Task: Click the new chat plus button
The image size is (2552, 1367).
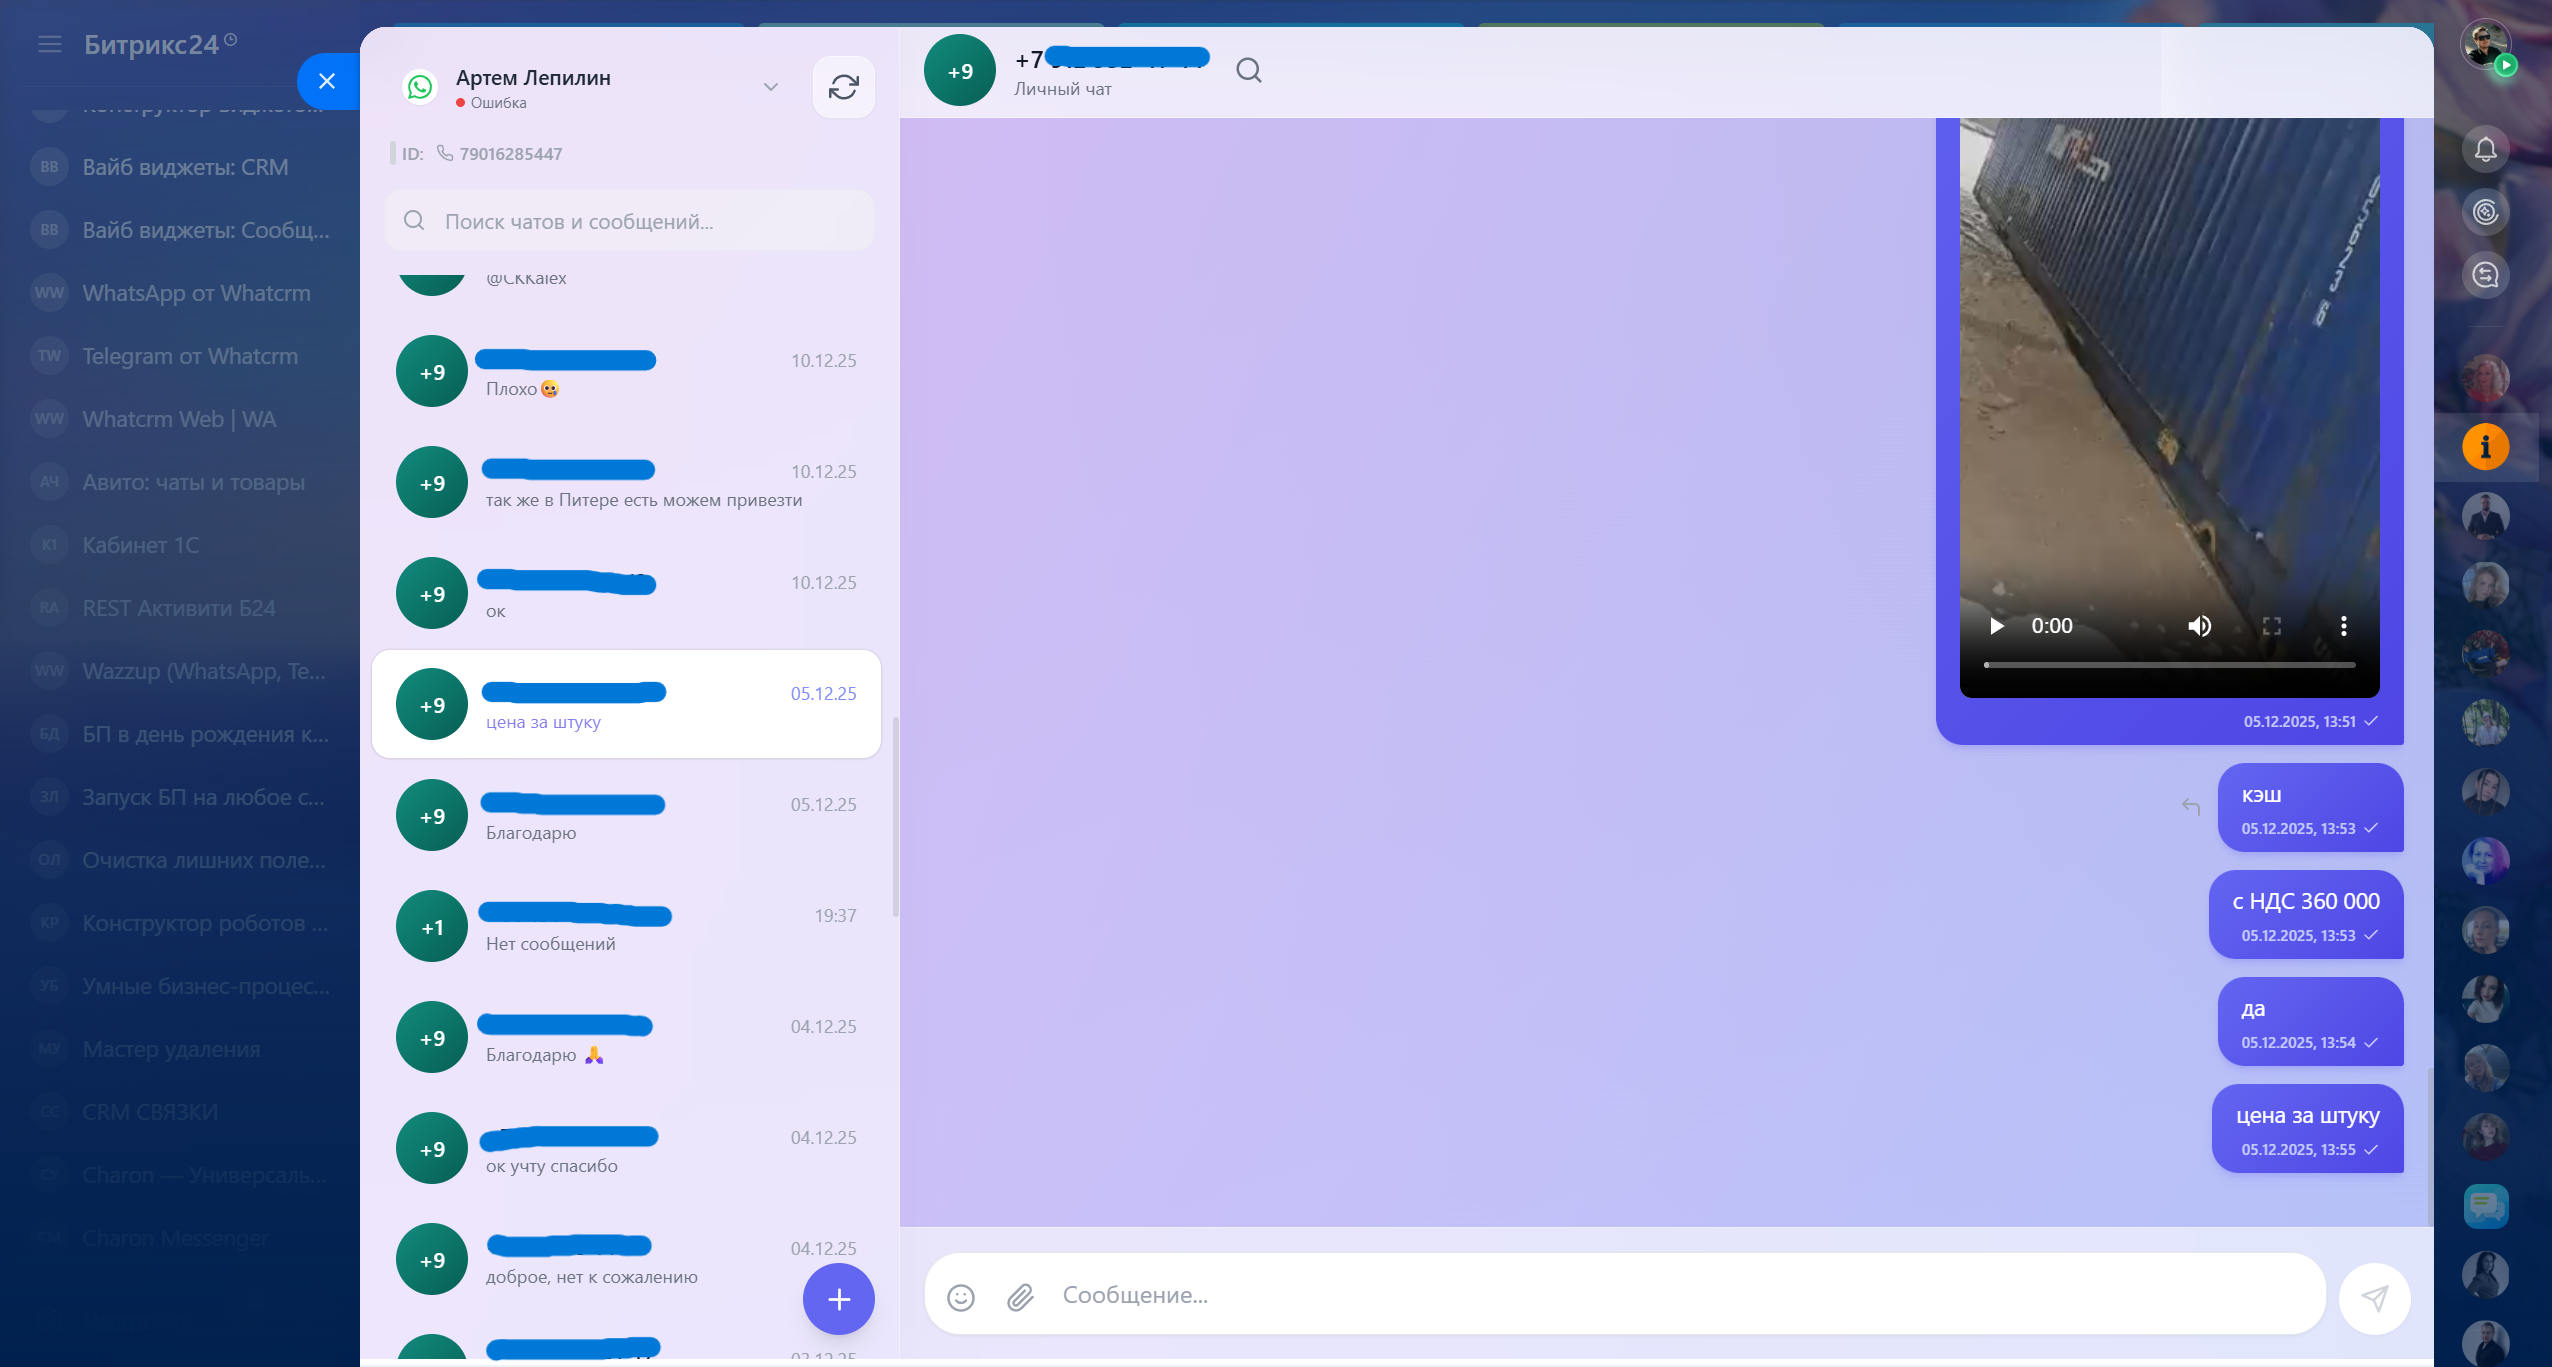Action: (838, 1299)
